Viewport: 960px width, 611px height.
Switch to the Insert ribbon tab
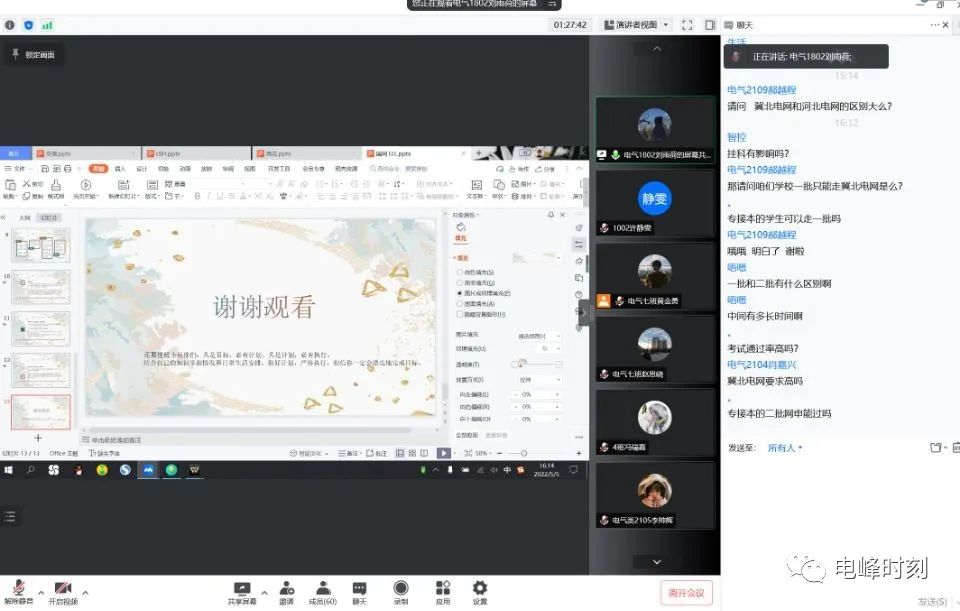(120, 168)
